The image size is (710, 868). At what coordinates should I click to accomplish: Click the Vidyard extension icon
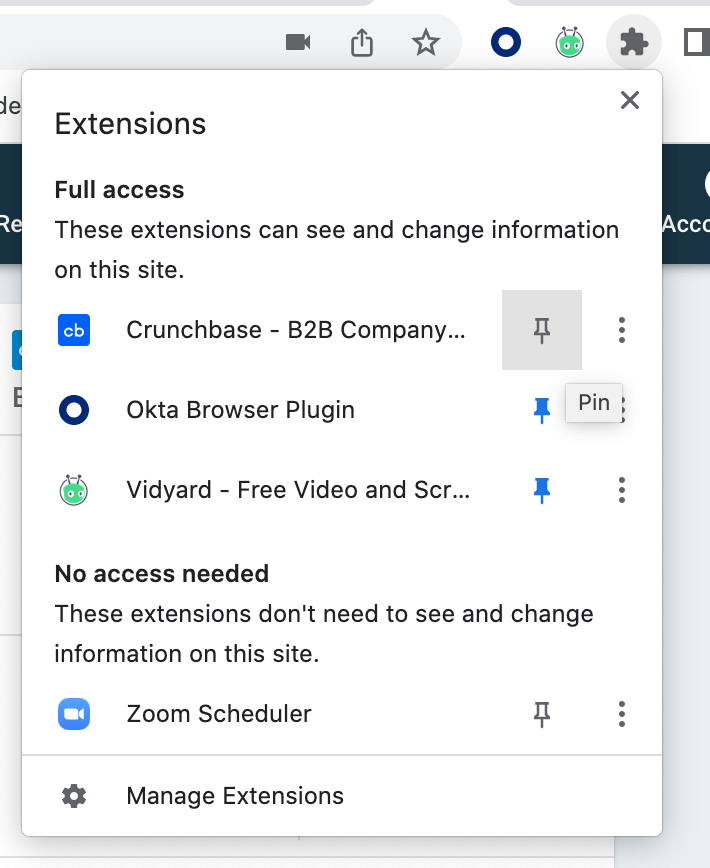pyautogui.click(x=73, y=489)
